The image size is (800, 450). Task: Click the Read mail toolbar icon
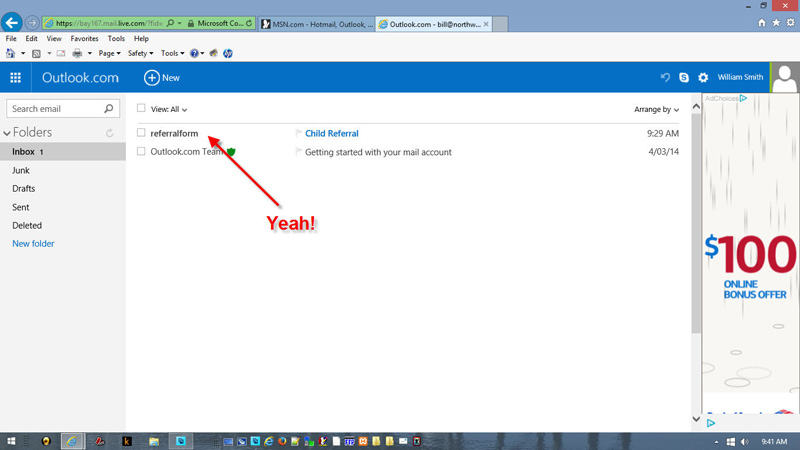pyautogui.click(x=61, y=53)
